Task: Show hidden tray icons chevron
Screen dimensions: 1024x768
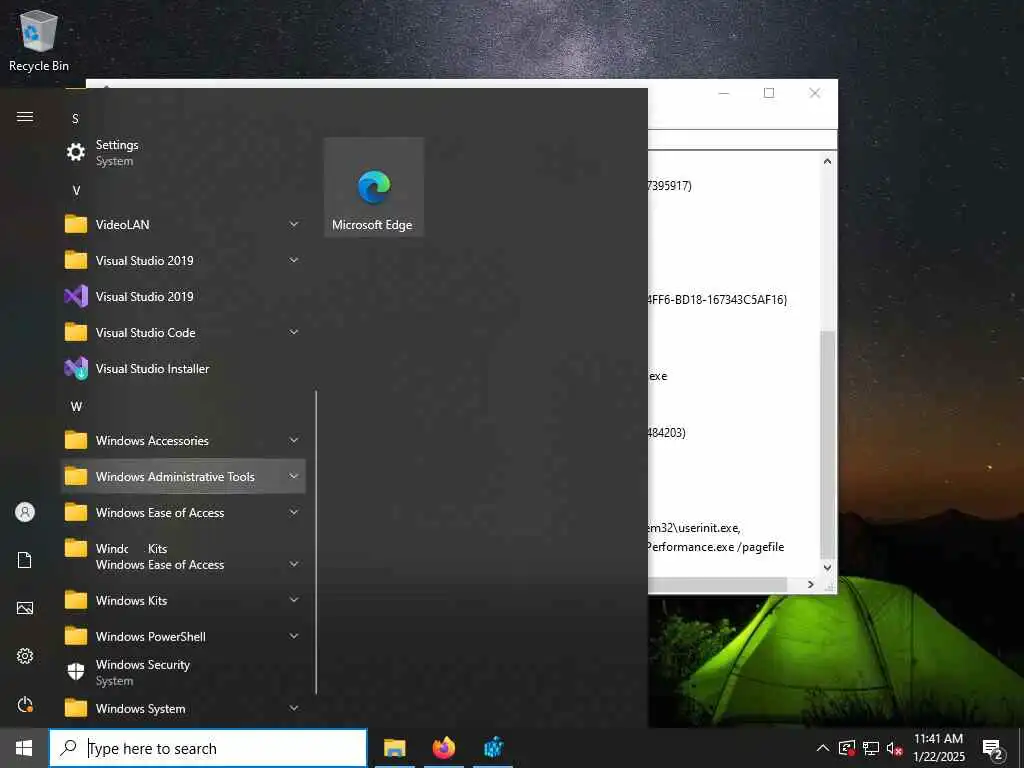Action: 823,748
